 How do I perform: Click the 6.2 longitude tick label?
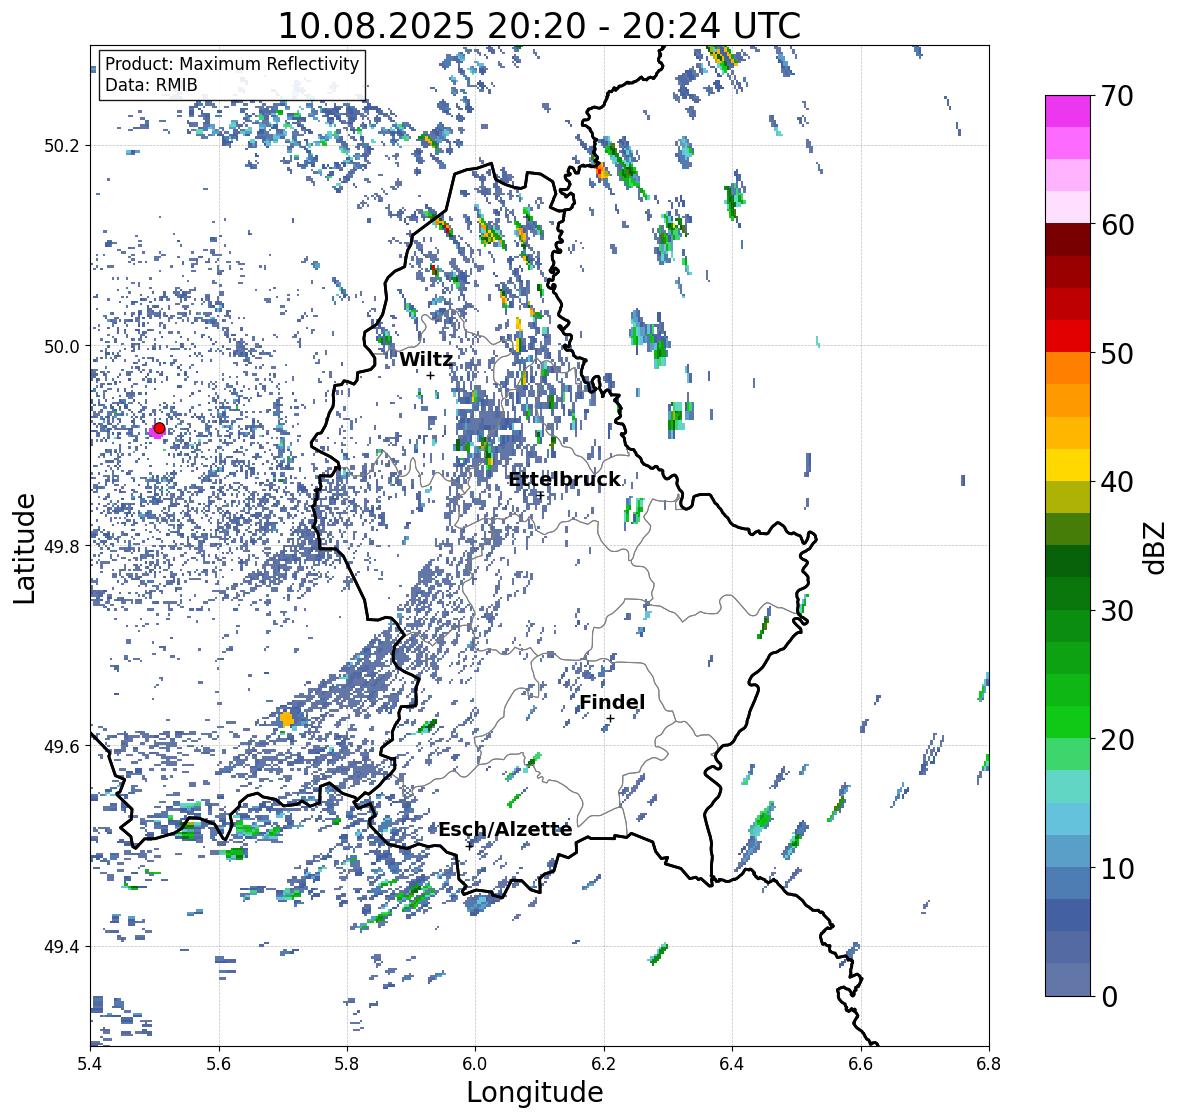click(x=604, y=1064)
